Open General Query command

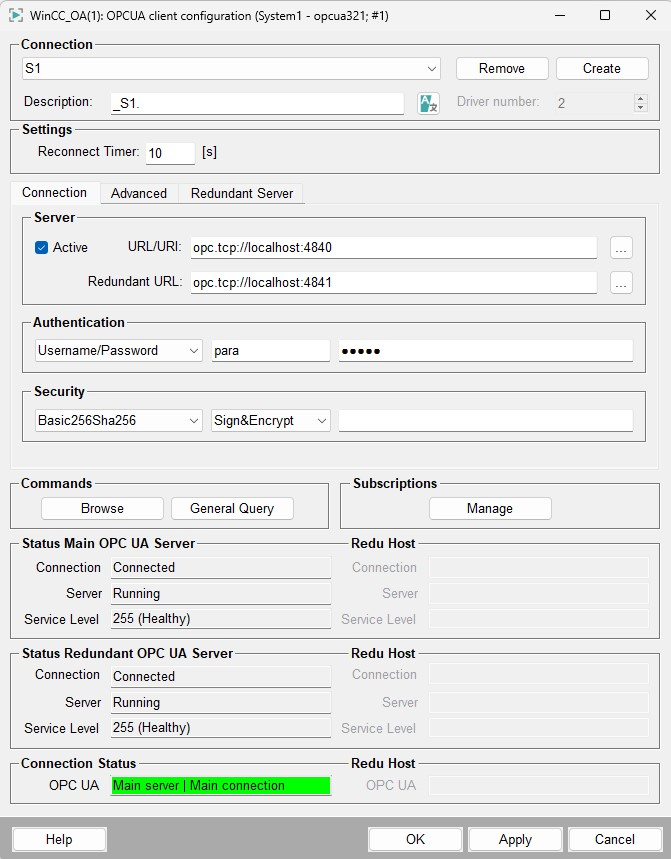(x=232, y=508)
